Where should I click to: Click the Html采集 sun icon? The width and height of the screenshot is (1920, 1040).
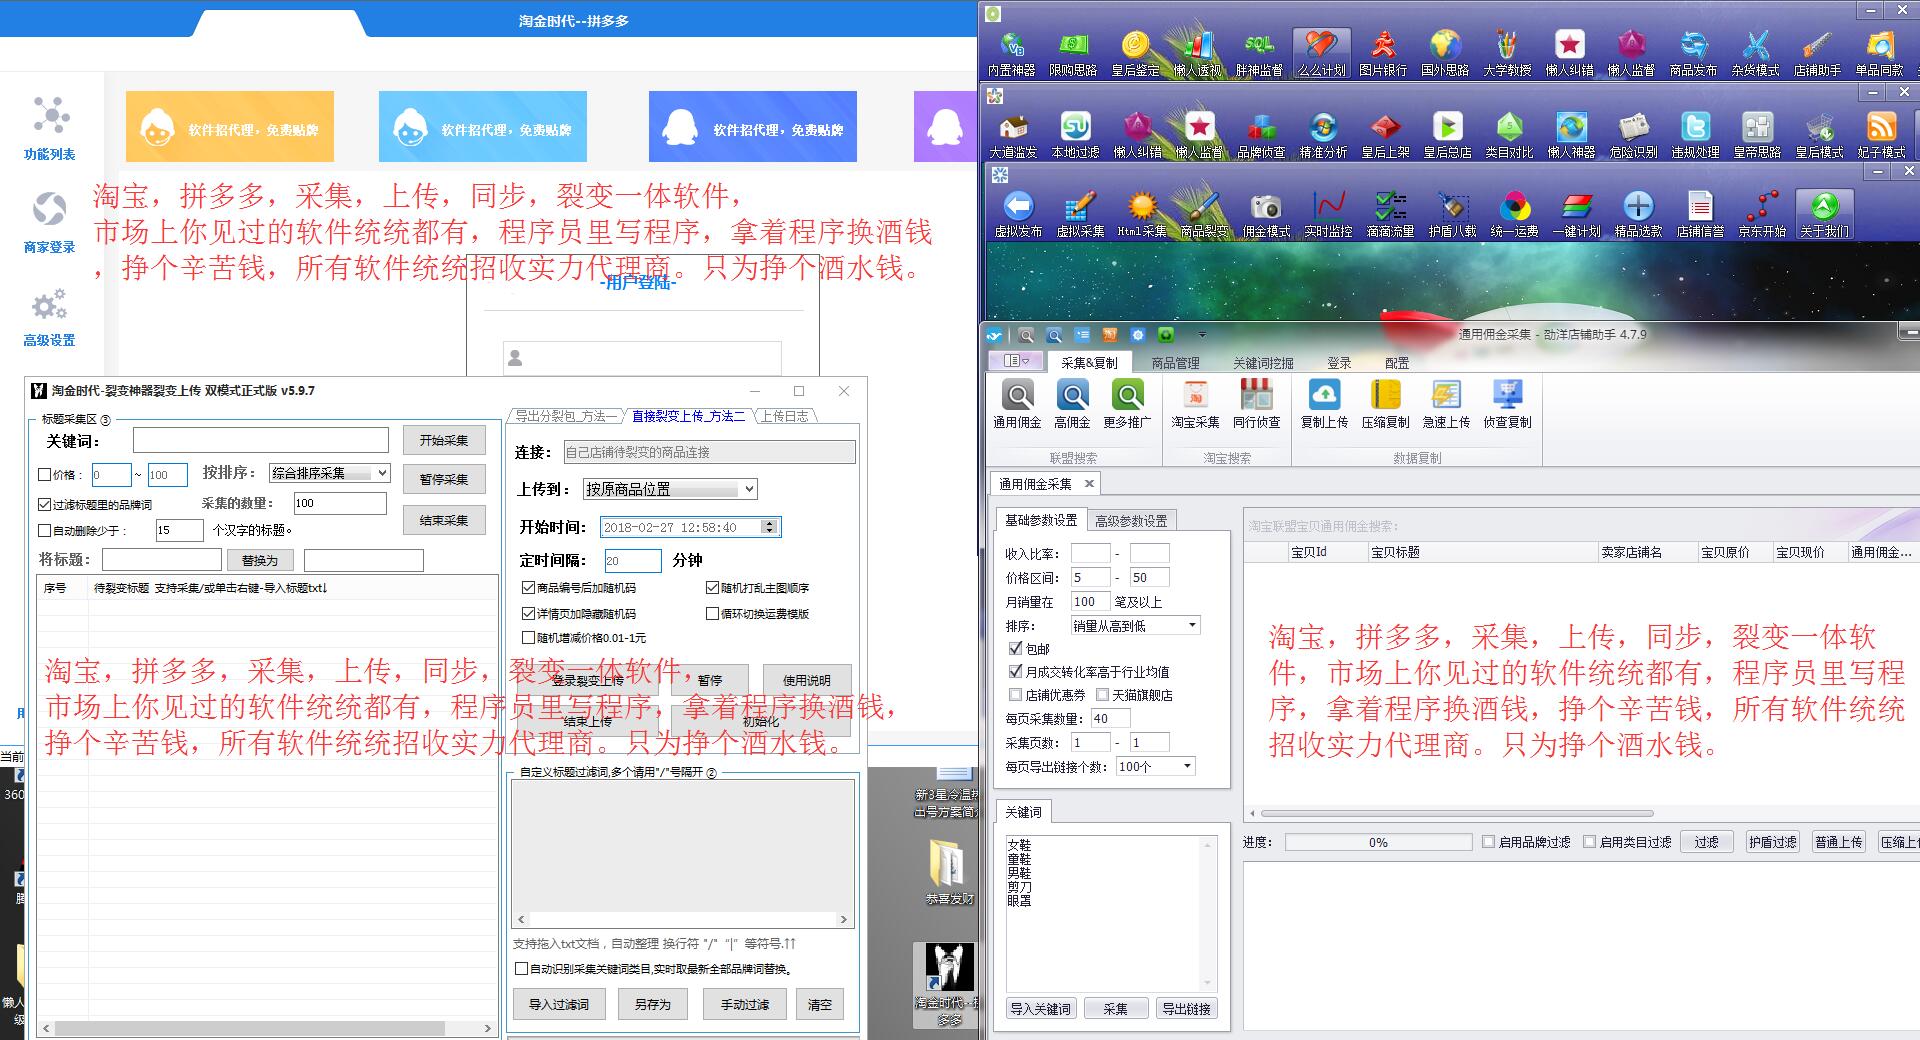(1141, 214)
